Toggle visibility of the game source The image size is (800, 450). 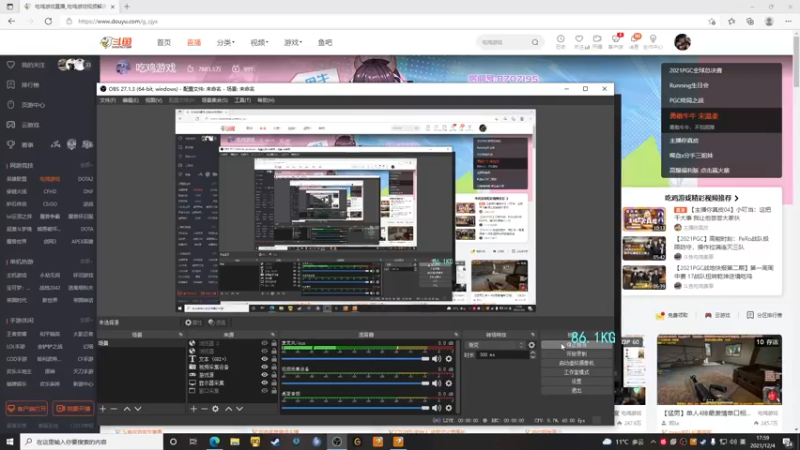pyautogui.click(x=264, y=374)
